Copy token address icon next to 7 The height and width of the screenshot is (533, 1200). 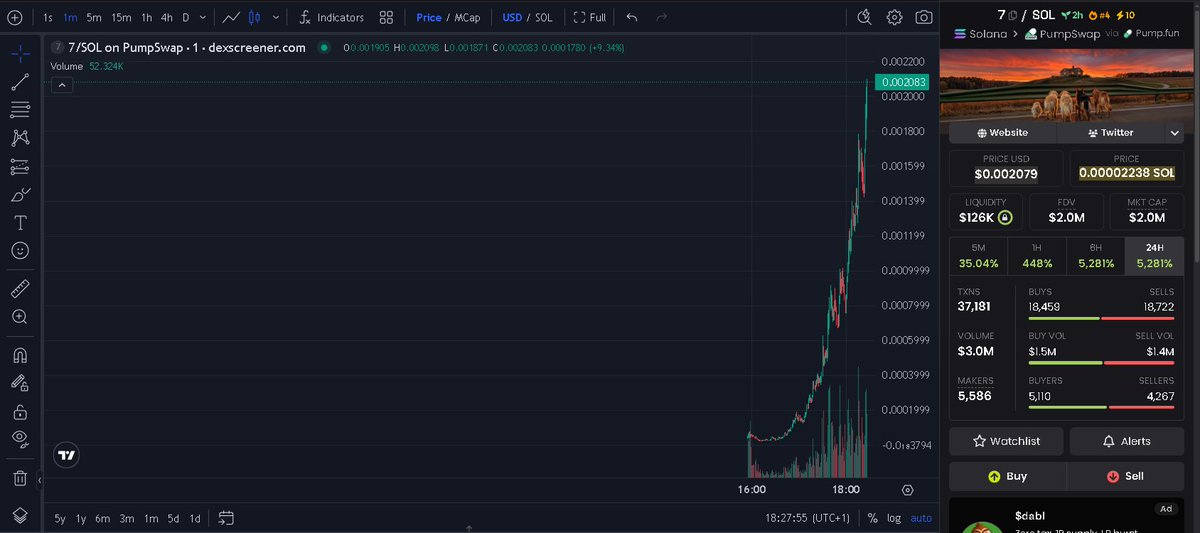1013,15
